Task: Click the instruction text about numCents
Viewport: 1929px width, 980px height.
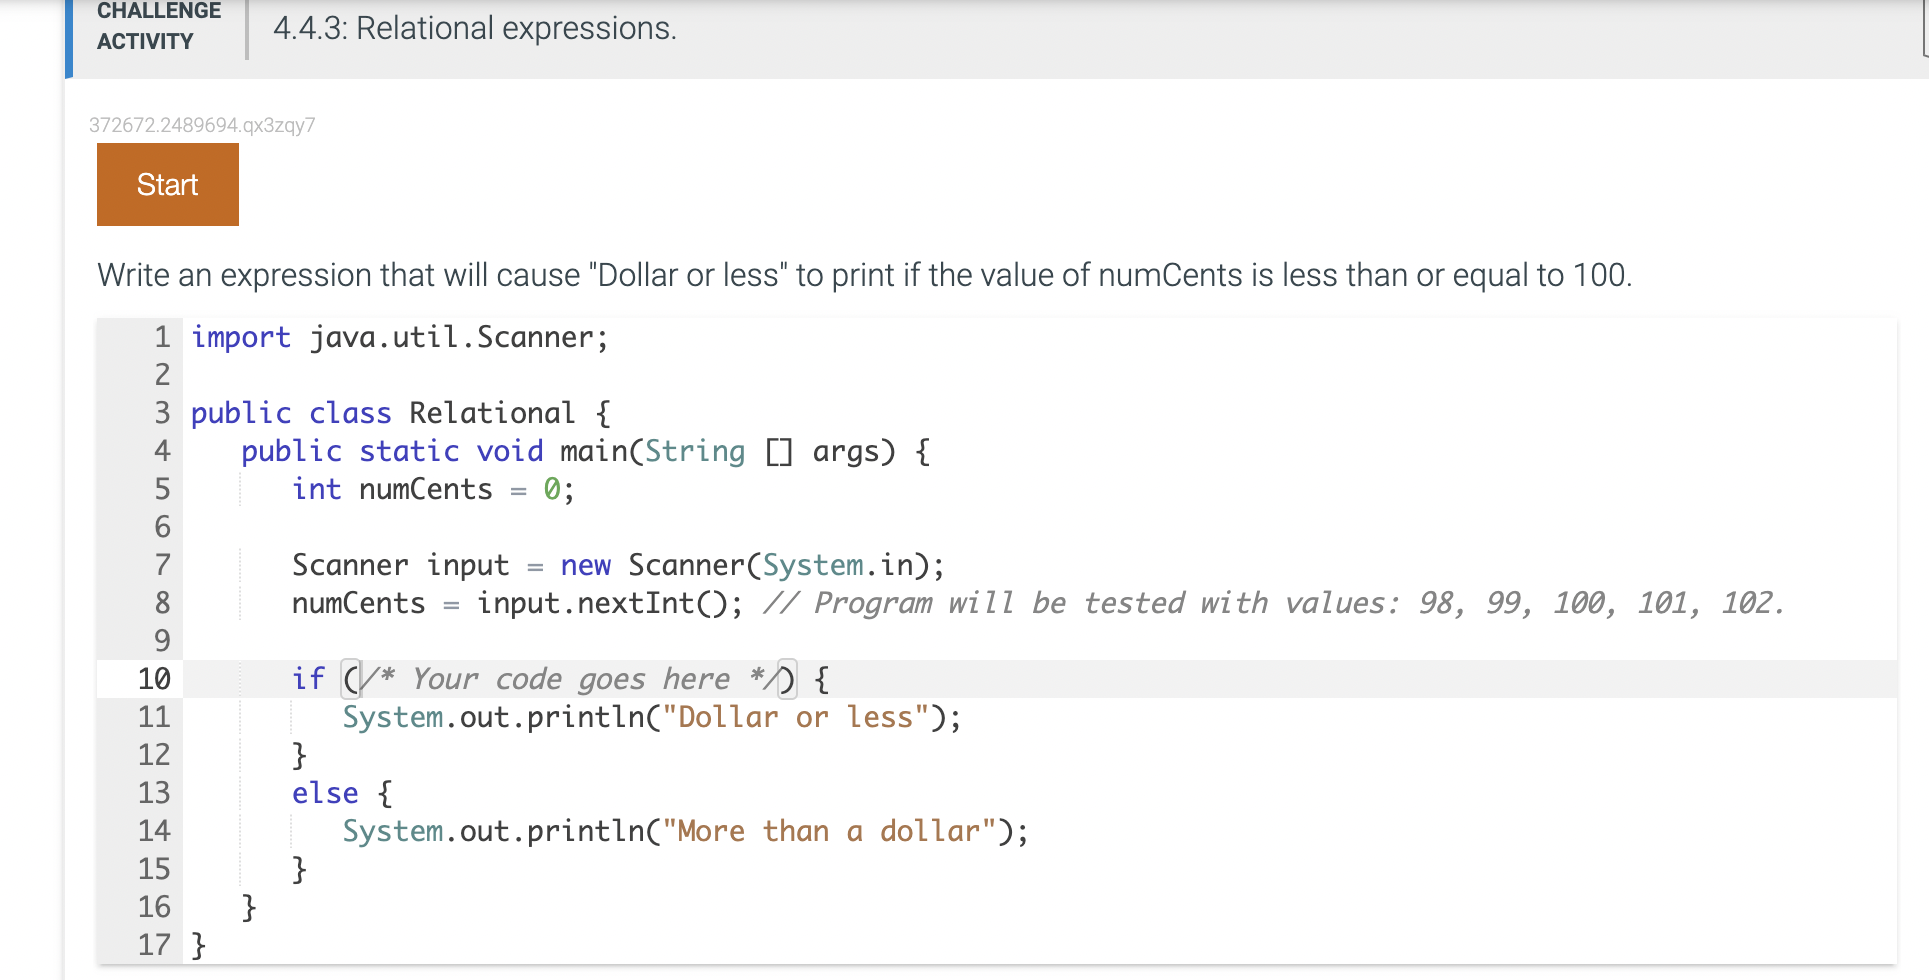Action: pos(865,275)
